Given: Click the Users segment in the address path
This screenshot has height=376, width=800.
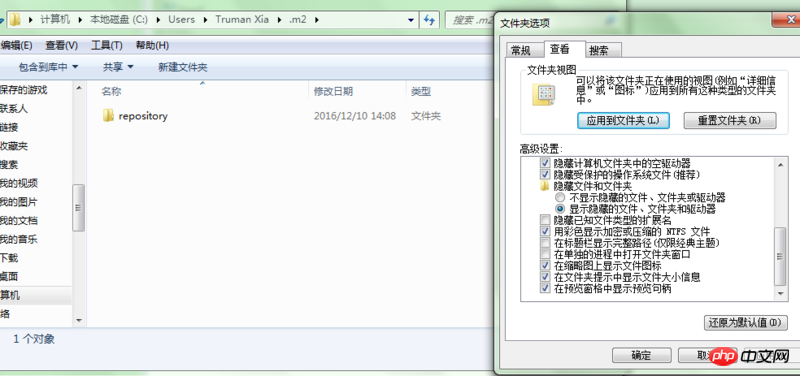Looking at the screenshot, I should point(182,20).
